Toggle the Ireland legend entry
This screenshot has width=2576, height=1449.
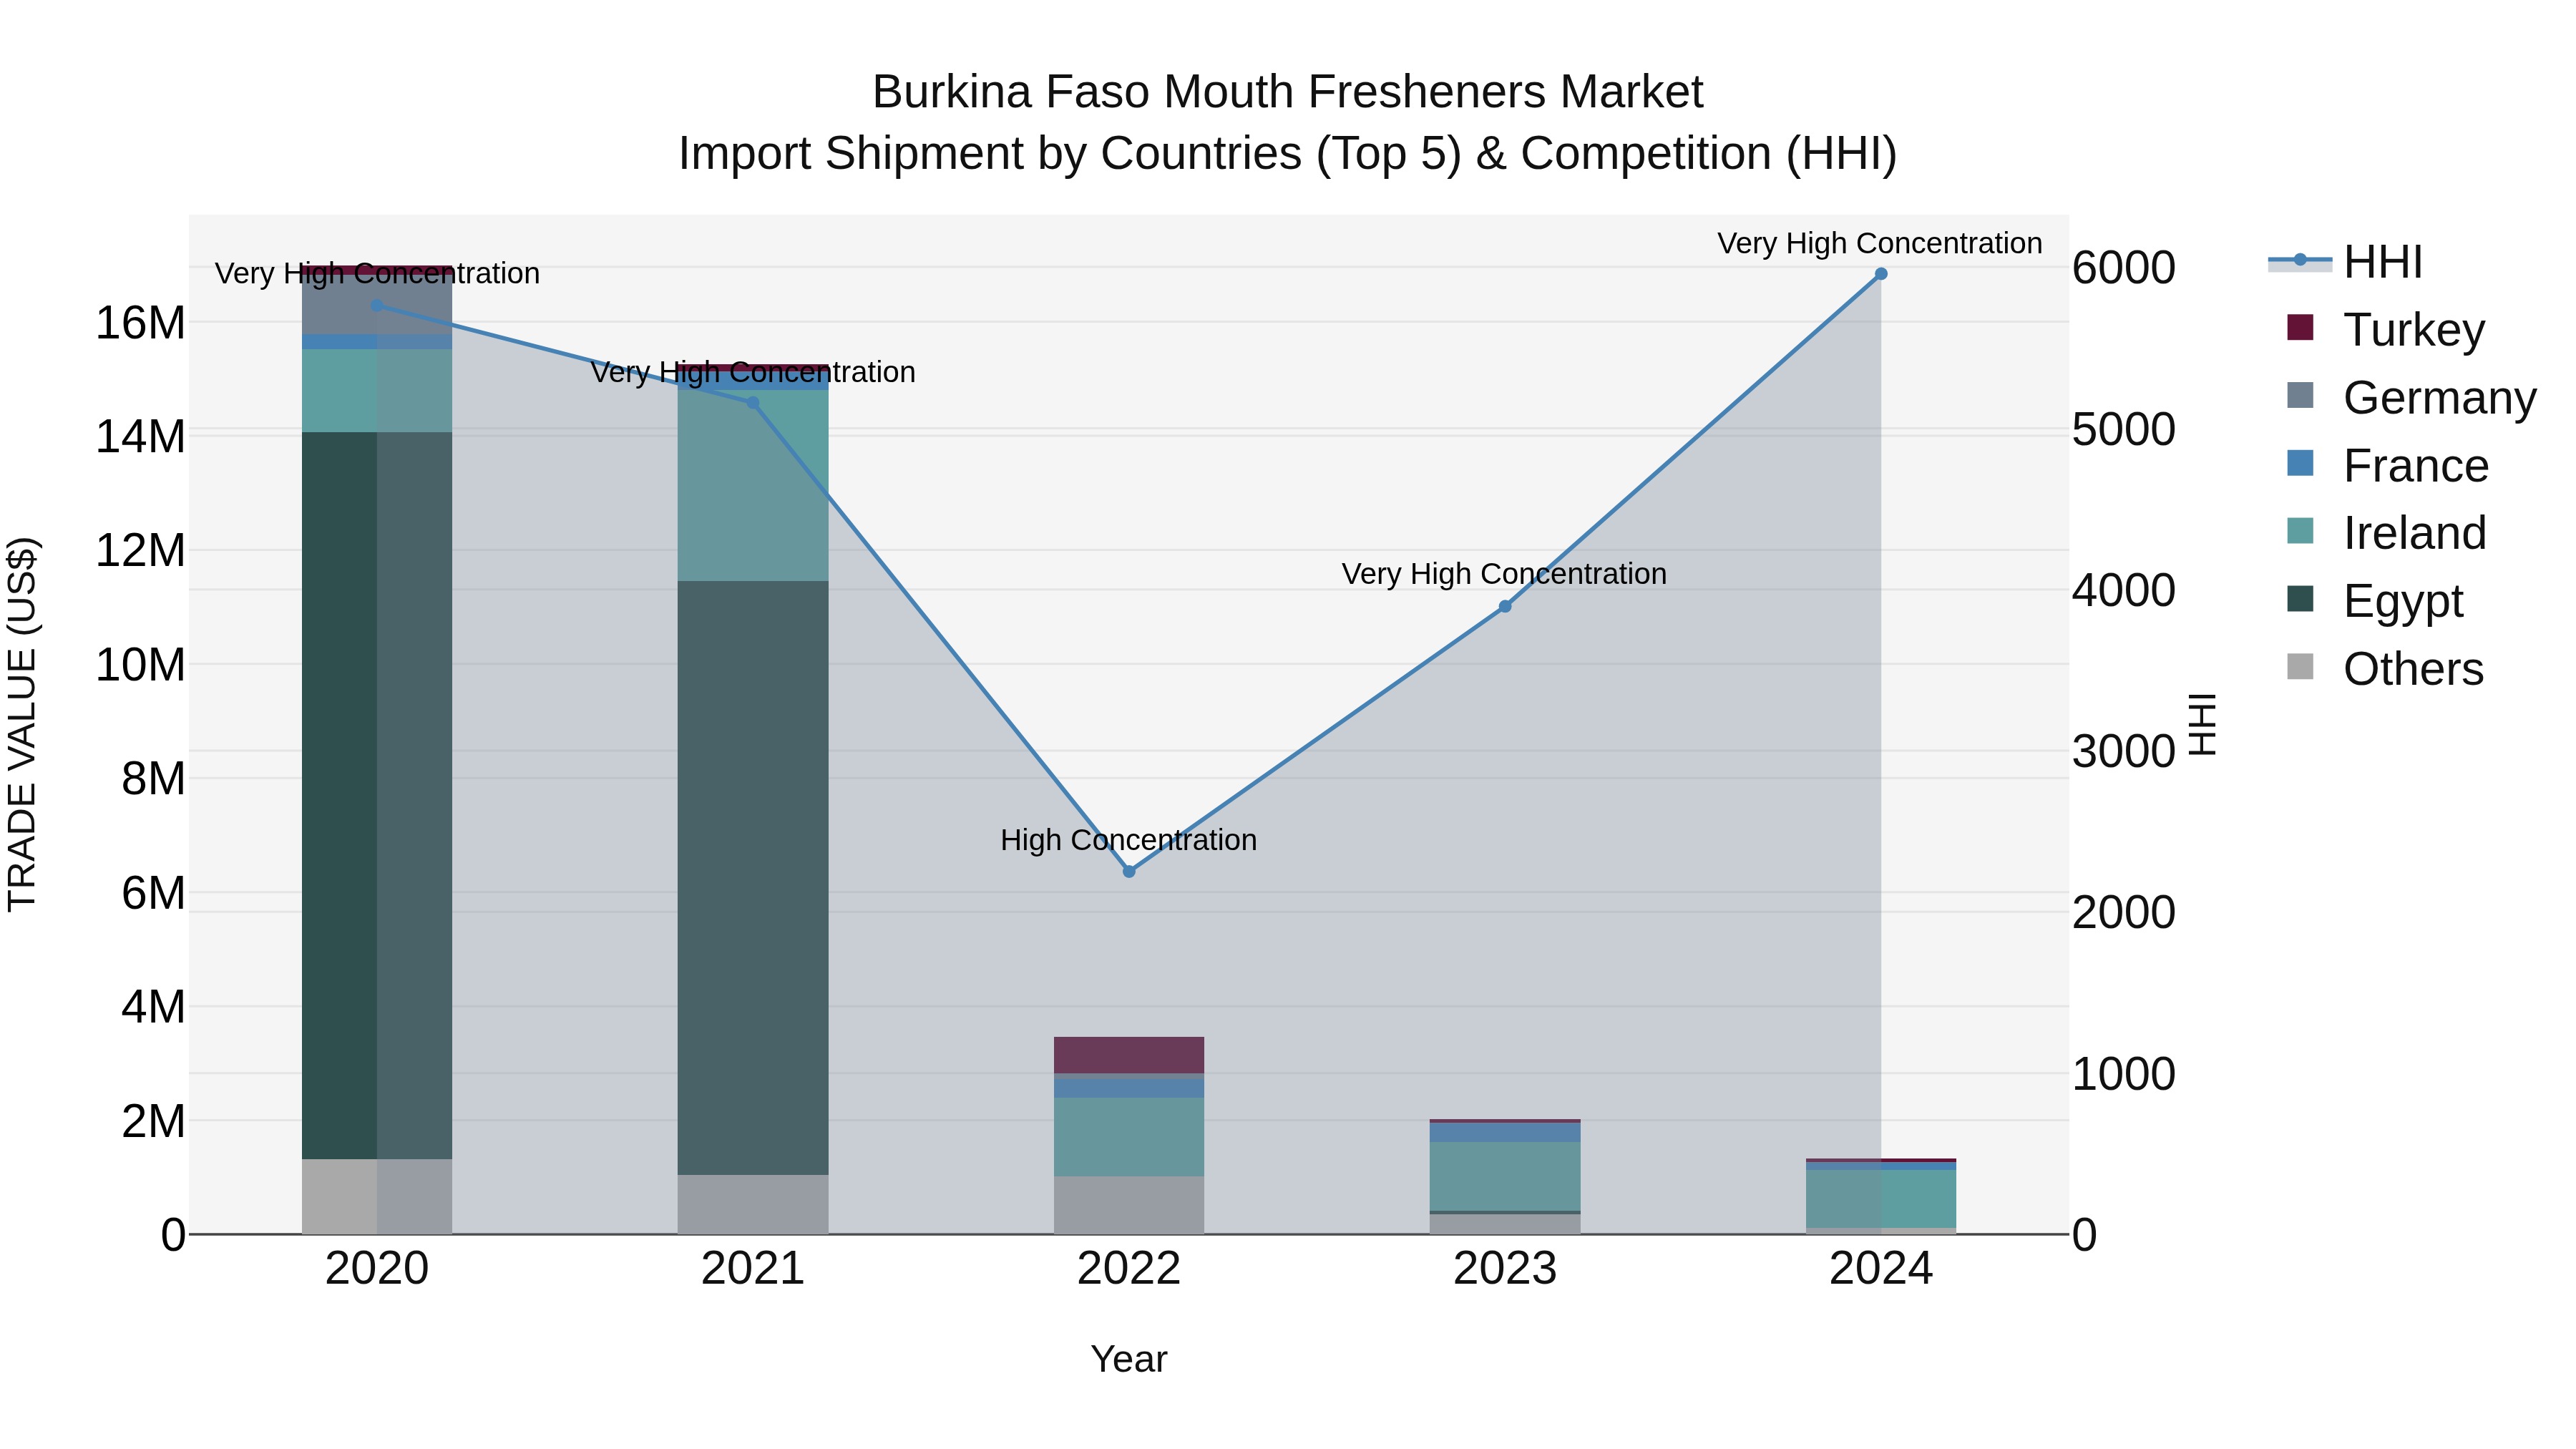[2386, 532]
